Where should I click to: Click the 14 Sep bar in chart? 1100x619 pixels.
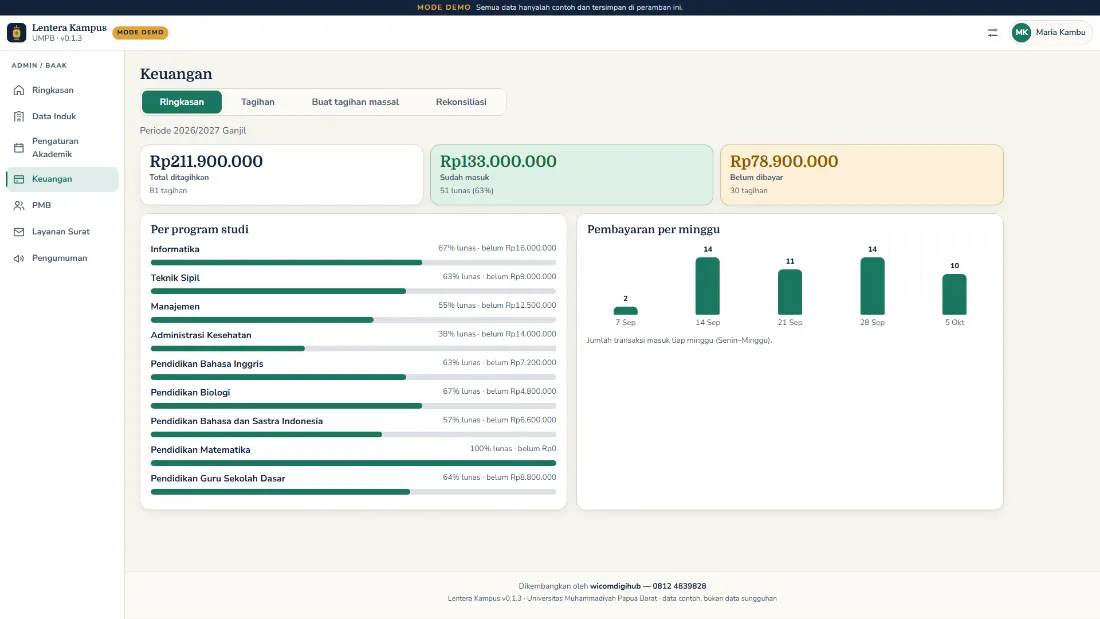[x=707, y=286]
